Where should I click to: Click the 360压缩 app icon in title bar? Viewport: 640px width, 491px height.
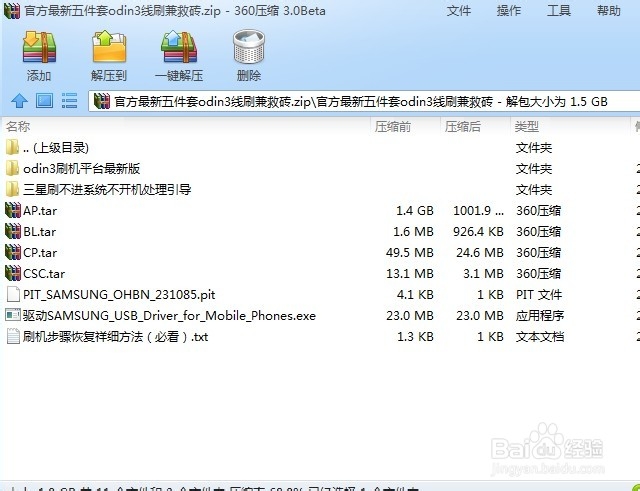[x=12, y=11]
